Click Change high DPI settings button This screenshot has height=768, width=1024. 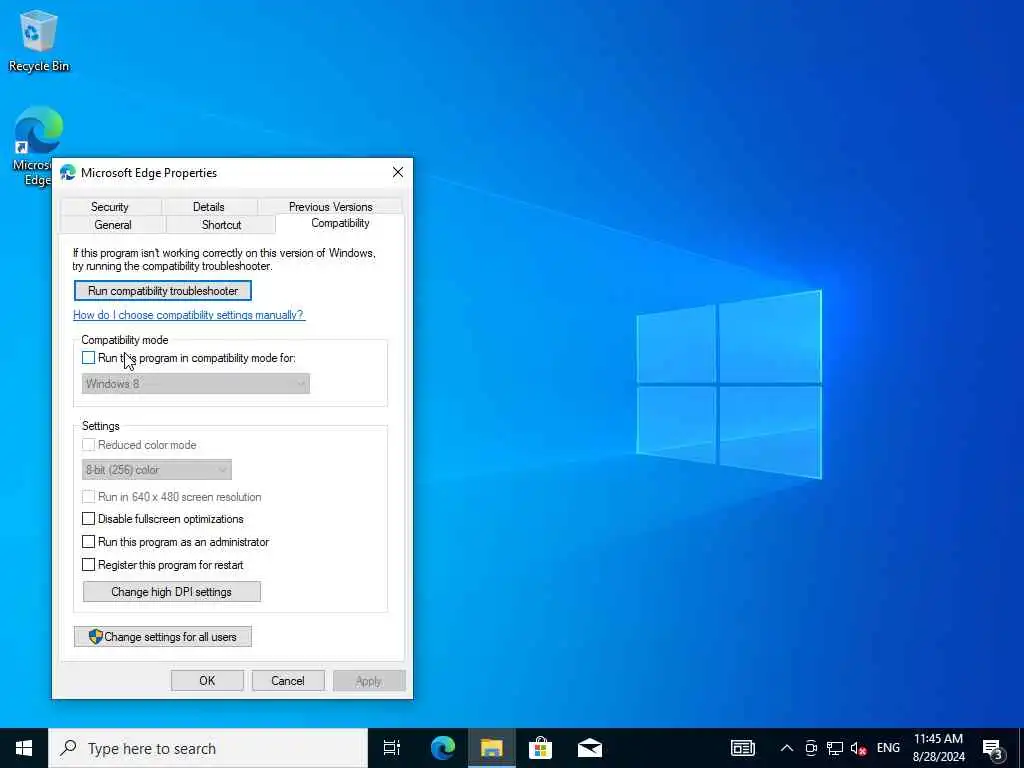172,592
